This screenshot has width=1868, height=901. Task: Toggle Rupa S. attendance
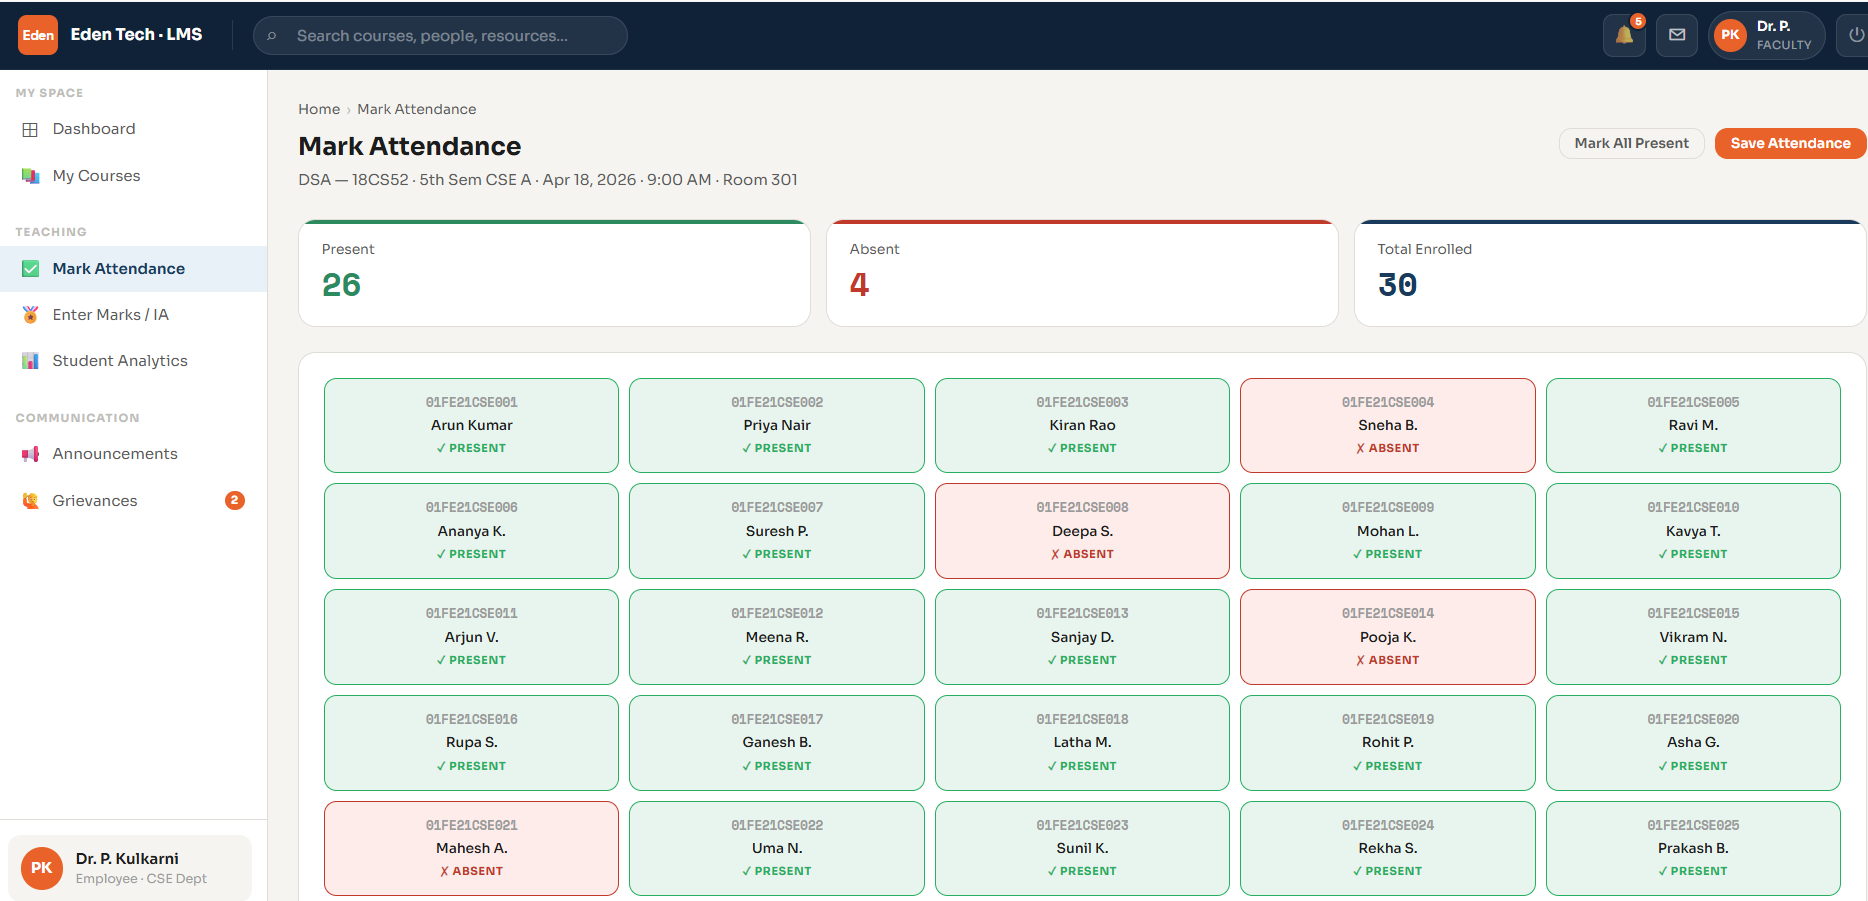[471, 742]
